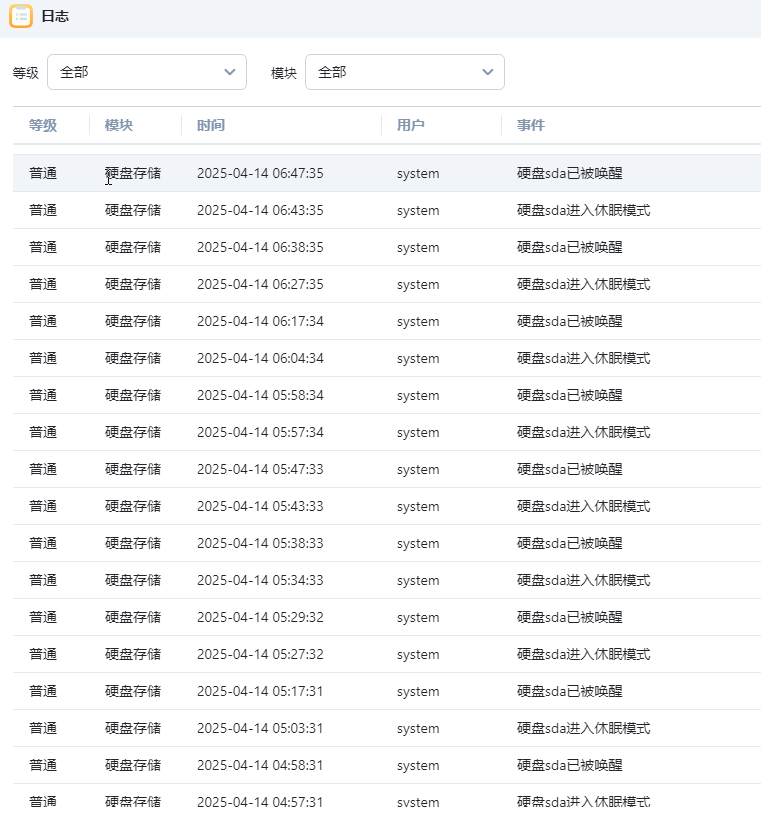Click system user in 05:58:34 row
This screenshot has width=761, height=813.
pyautogui.click(x=418, y=396)
